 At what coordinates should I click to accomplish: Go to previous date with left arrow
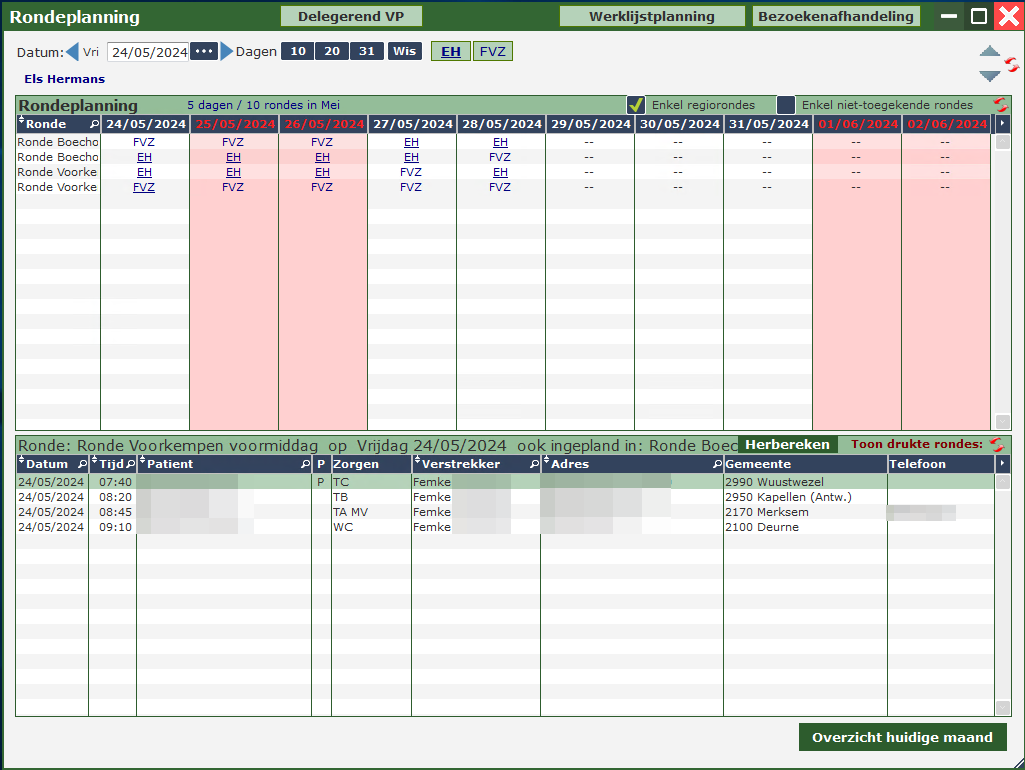point(72,52)
